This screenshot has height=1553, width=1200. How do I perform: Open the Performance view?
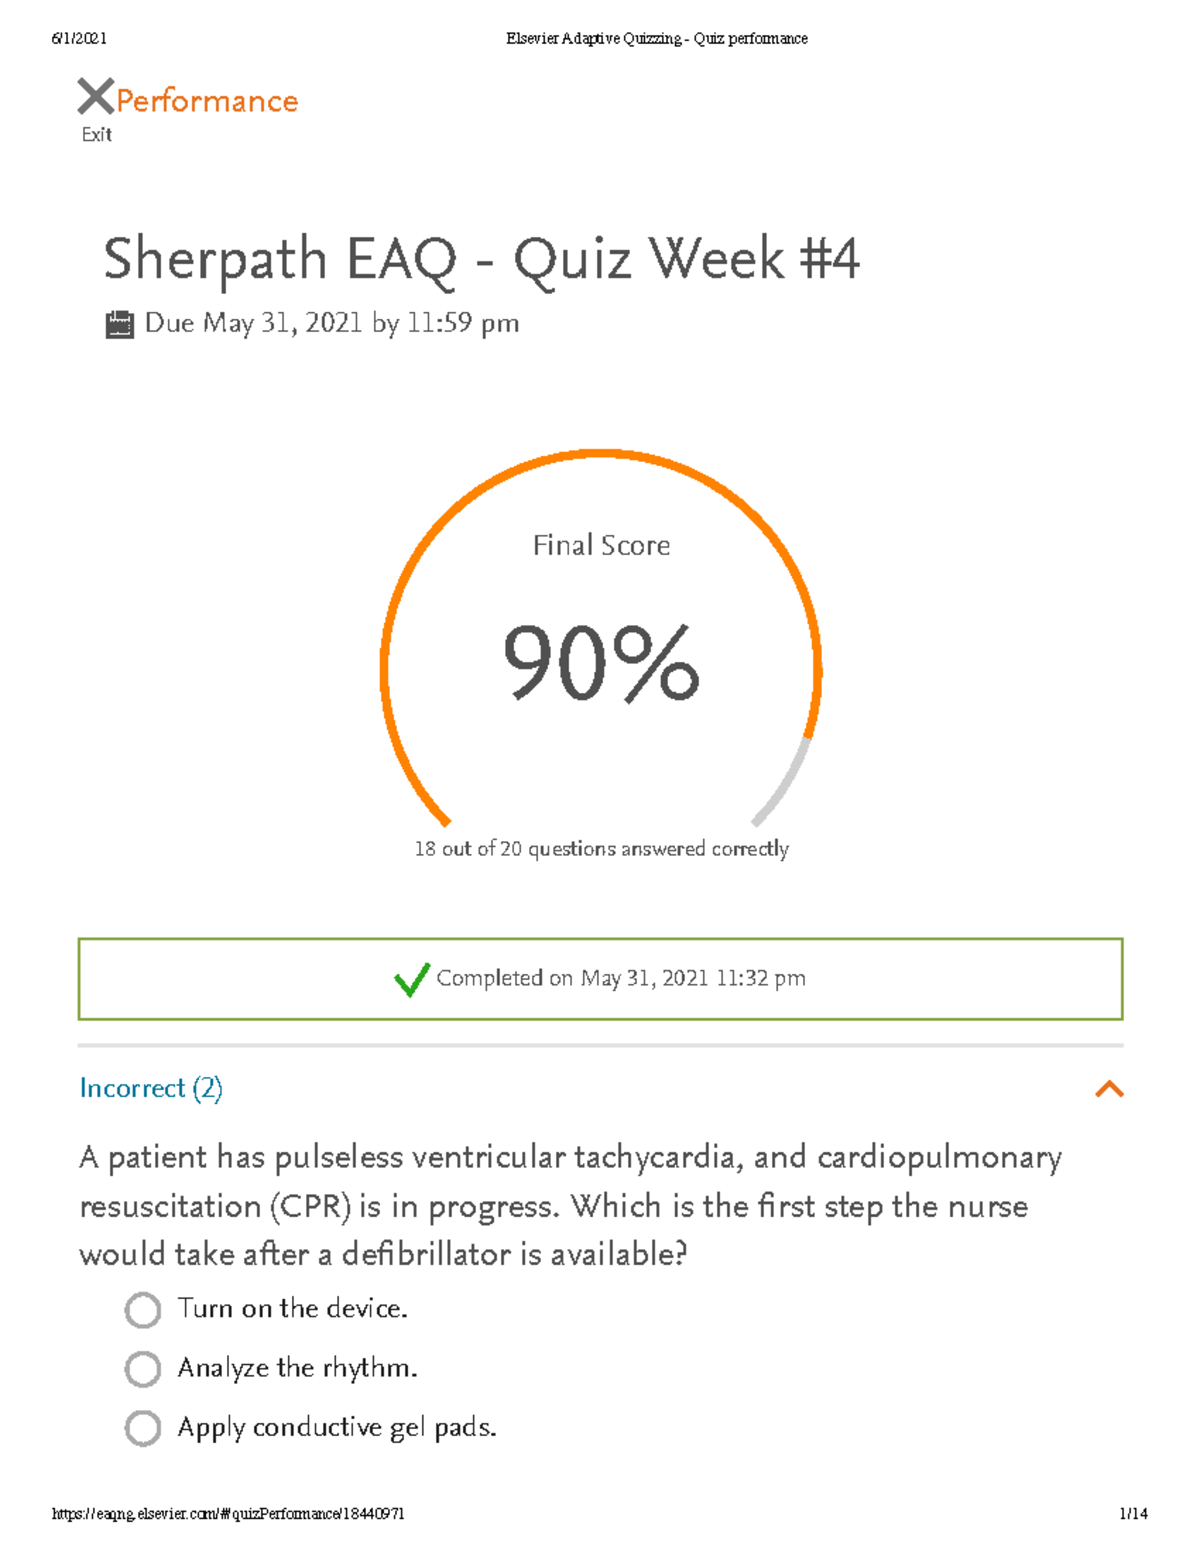[x=205, y=99]
